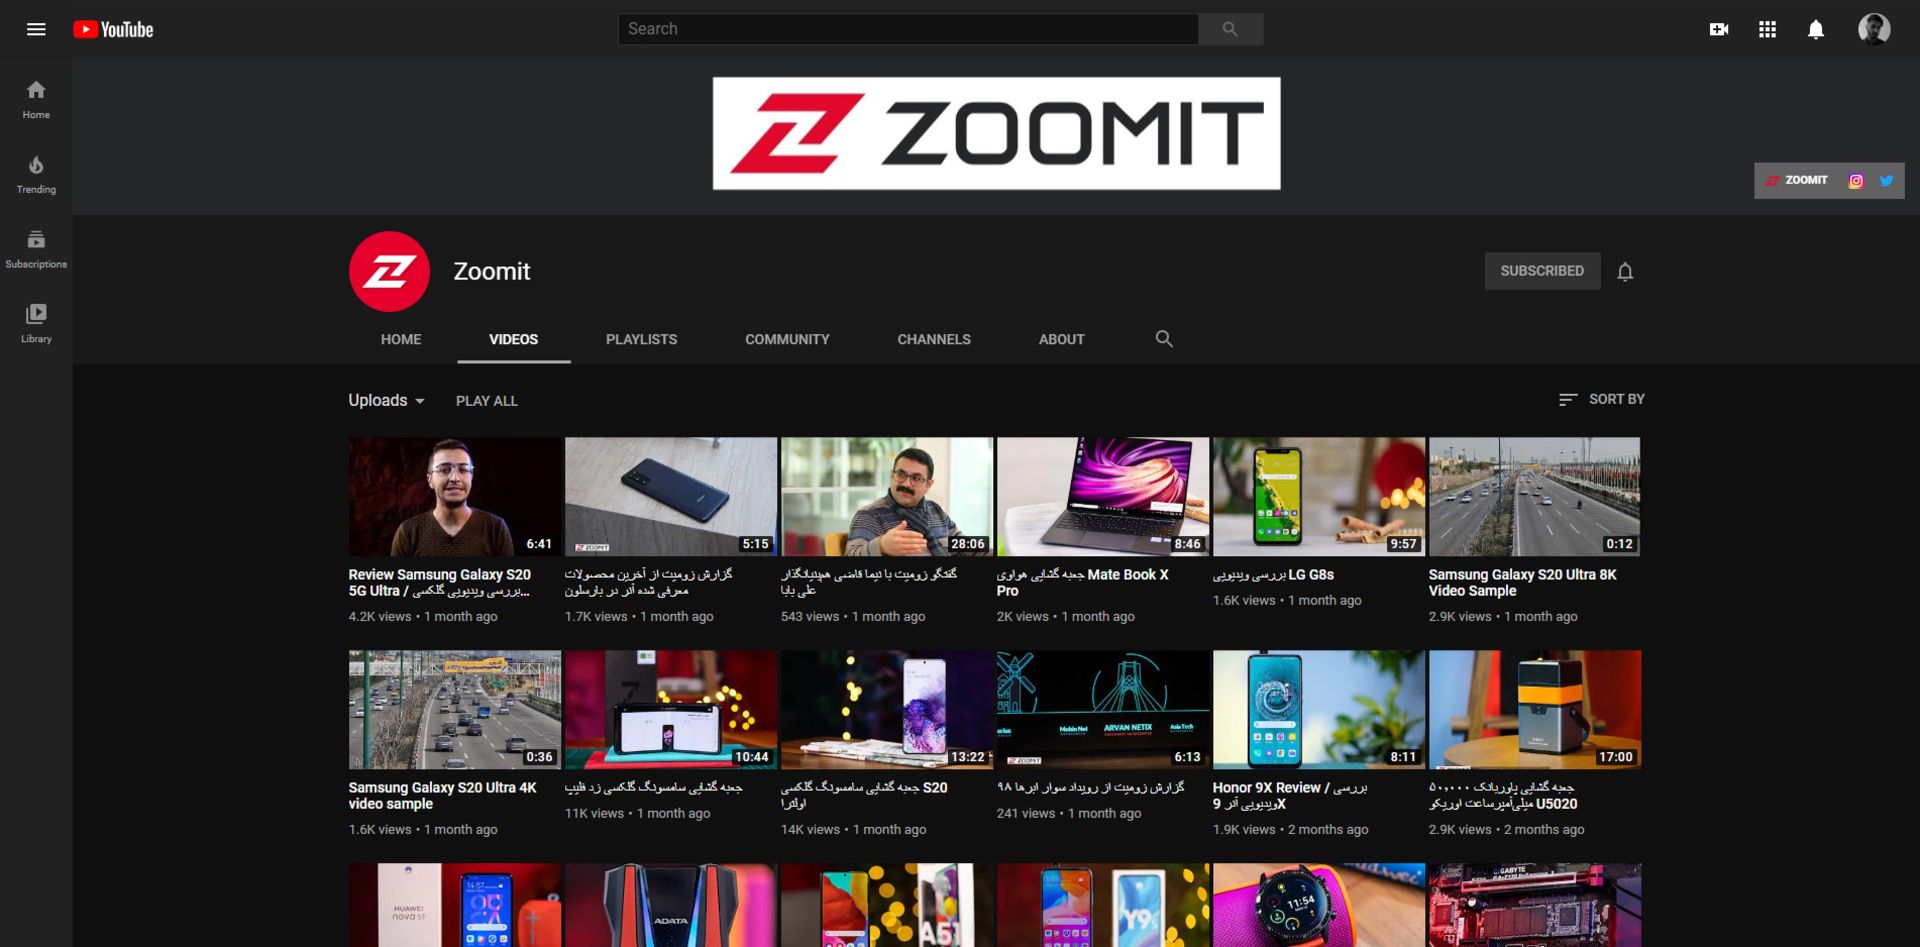Select the Videos tab
1920x947 pixels.
pyautogui.click(x=514, y=339)
